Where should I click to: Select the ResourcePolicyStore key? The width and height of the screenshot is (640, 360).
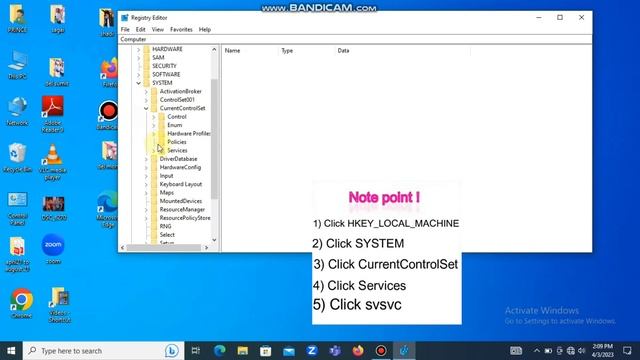click(x=185, y=218)
